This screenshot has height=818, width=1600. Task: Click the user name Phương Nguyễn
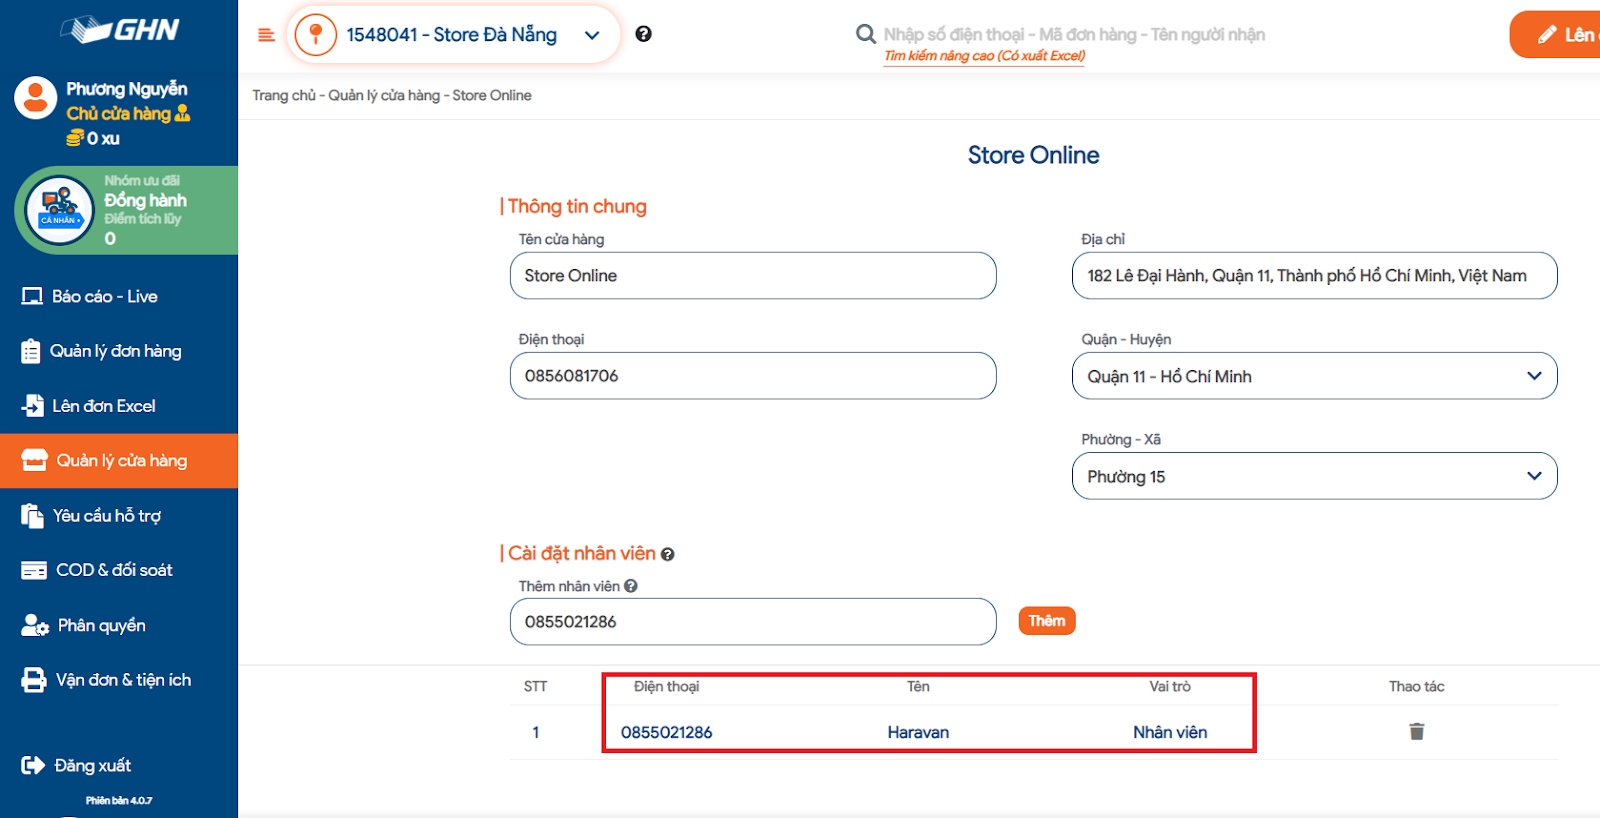coord(127,89)
